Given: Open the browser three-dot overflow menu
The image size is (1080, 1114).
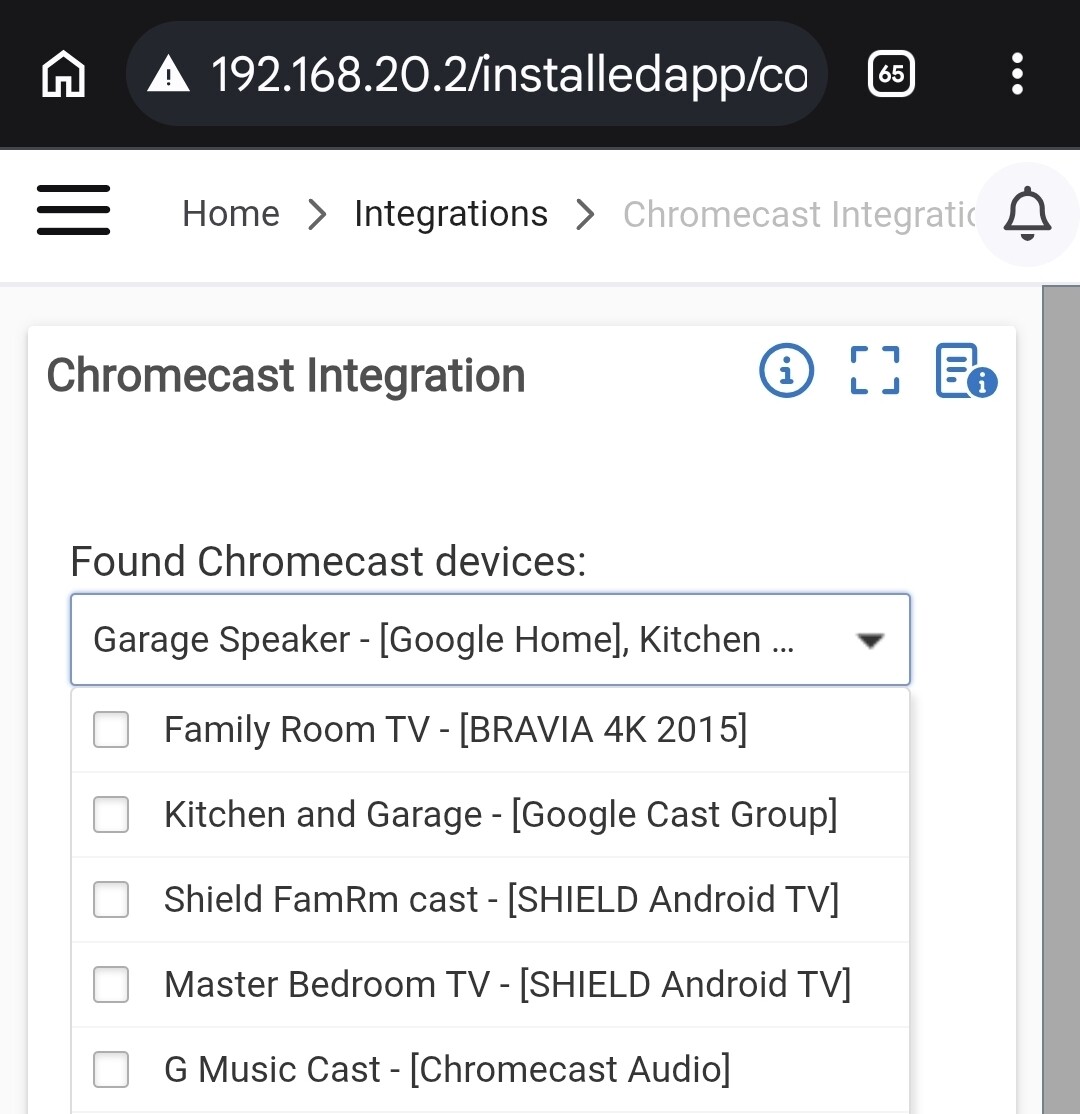Looking at the screenshot, I should [x=1017, y=73].
